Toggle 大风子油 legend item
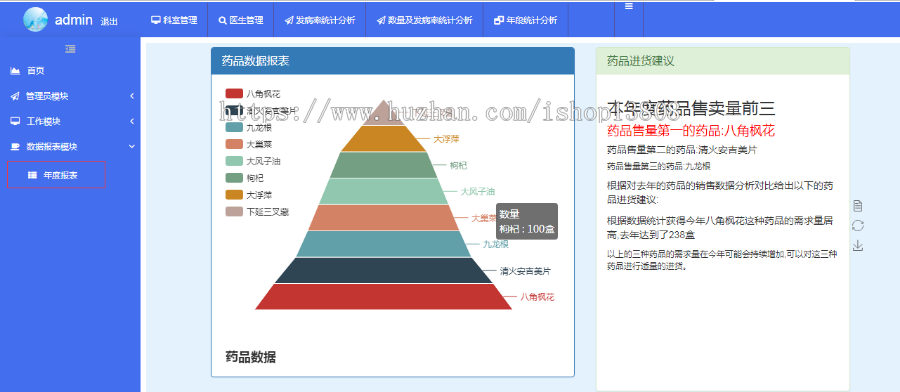This screenshot has width=900, height=392. (253, 161)
